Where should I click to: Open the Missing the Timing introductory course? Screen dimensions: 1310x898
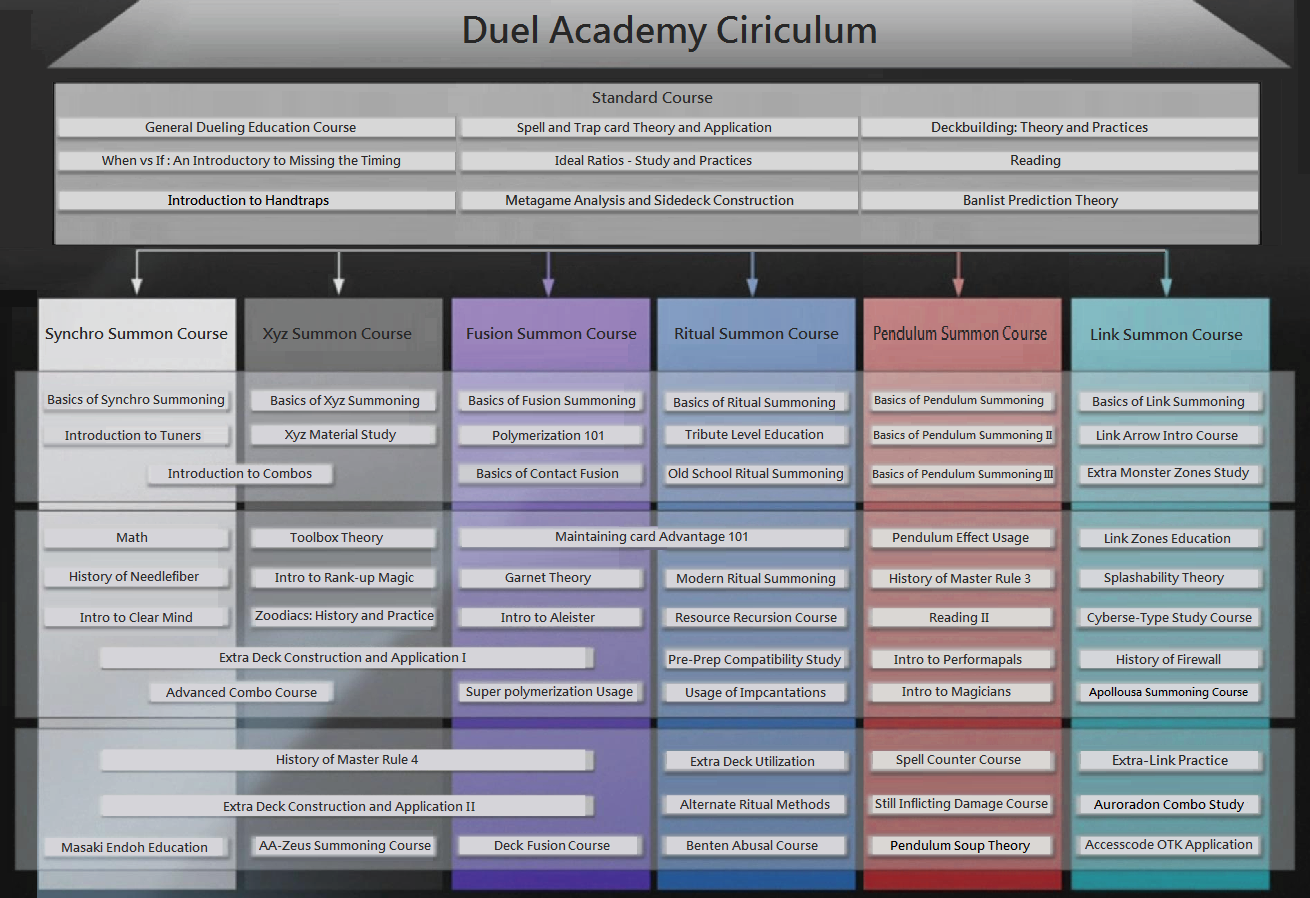pos(256,160)
